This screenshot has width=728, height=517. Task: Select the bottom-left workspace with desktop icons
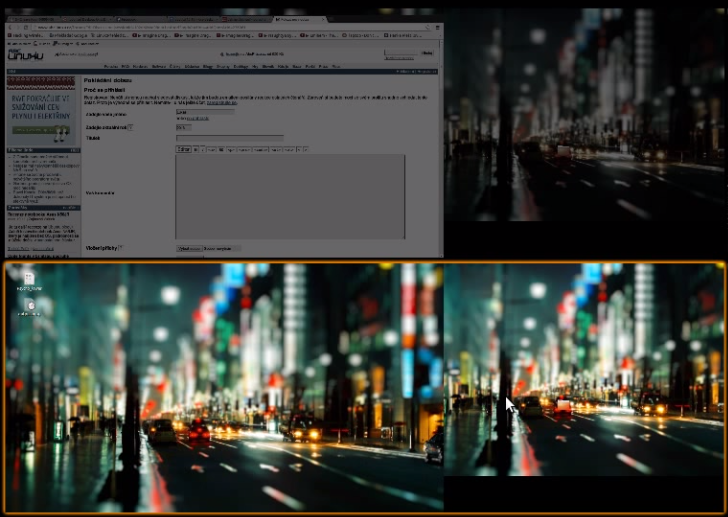pos(224,387)
